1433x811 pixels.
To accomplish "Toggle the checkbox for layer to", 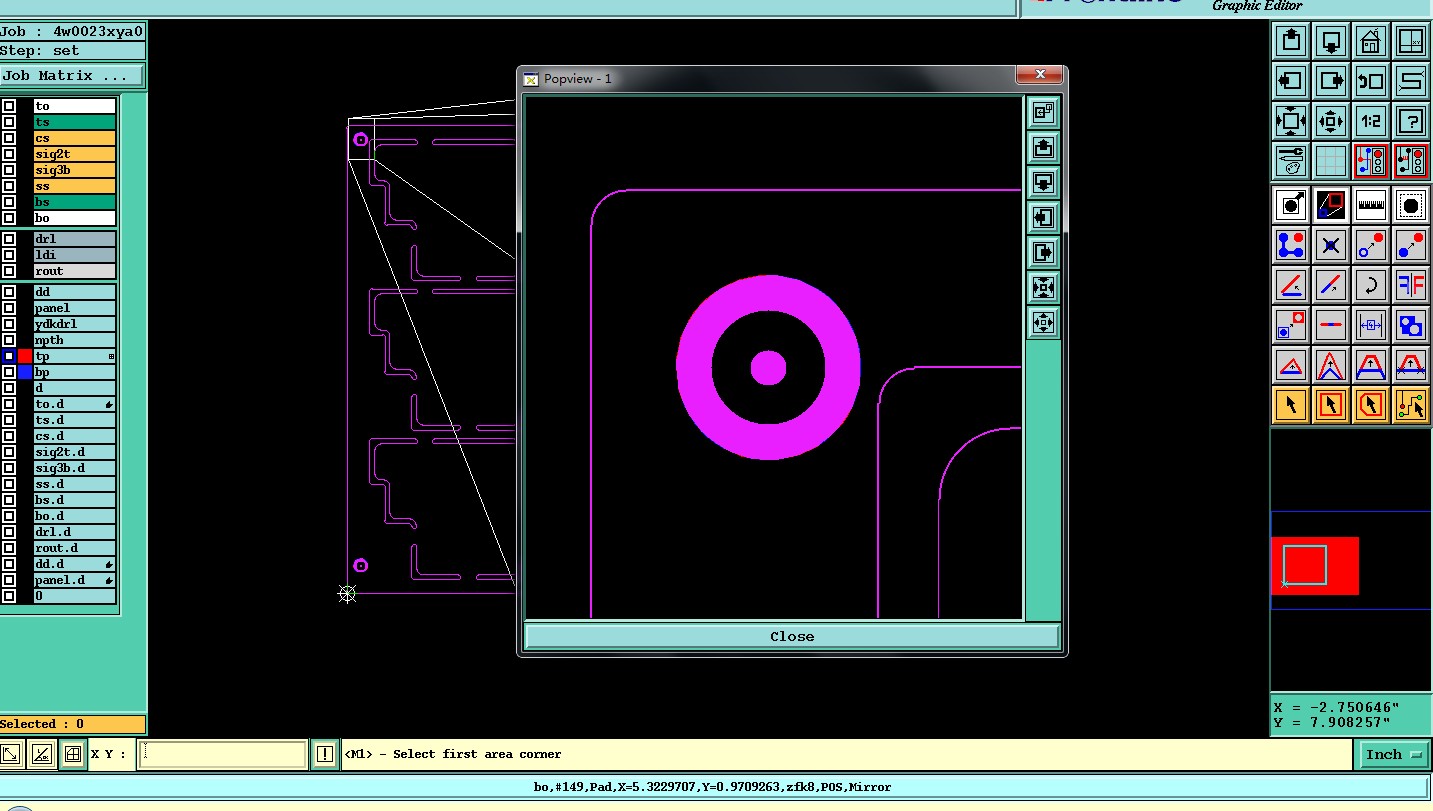I will 8,106.
